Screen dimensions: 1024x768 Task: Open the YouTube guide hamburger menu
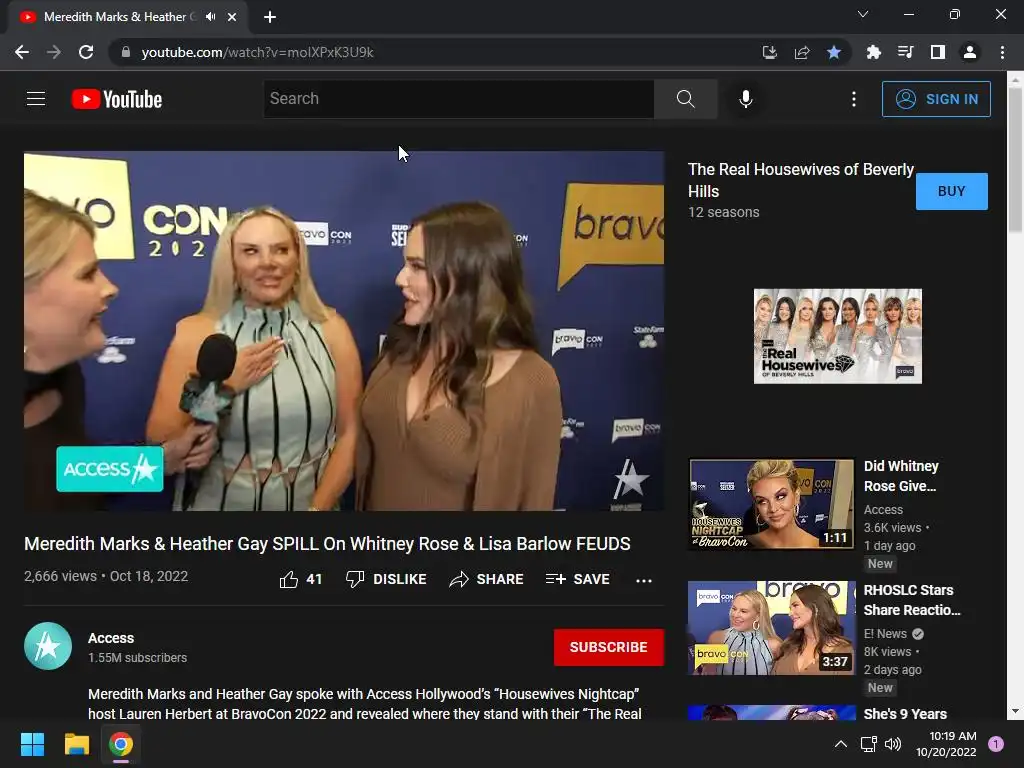[36, 99]
